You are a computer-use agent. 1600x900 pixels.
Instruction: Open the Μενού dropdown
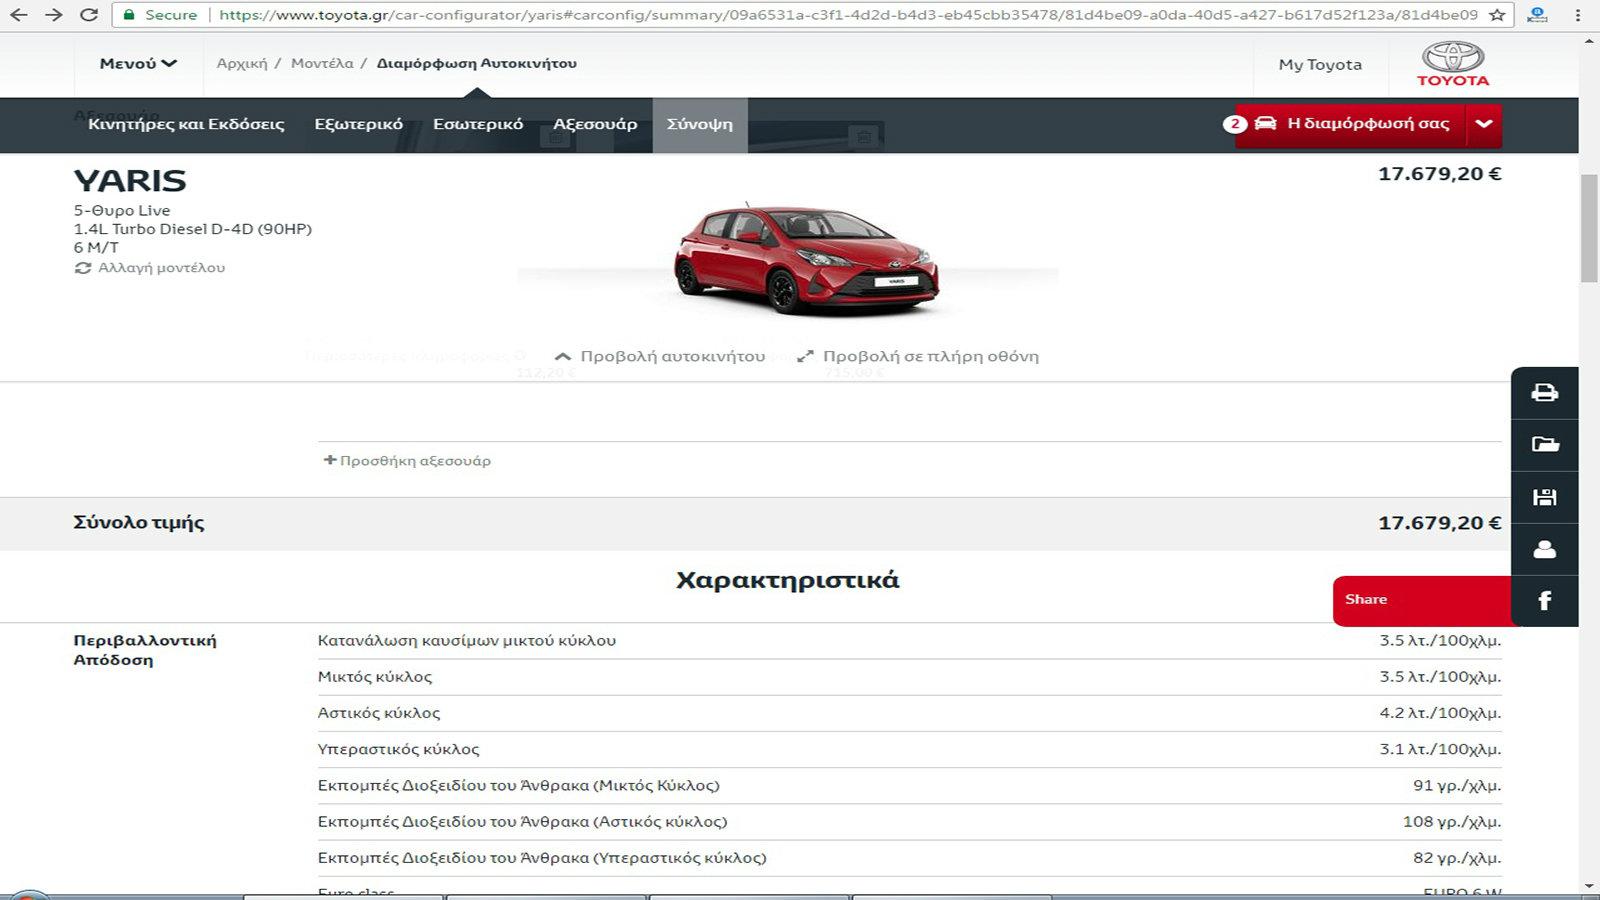pos(138,63)
